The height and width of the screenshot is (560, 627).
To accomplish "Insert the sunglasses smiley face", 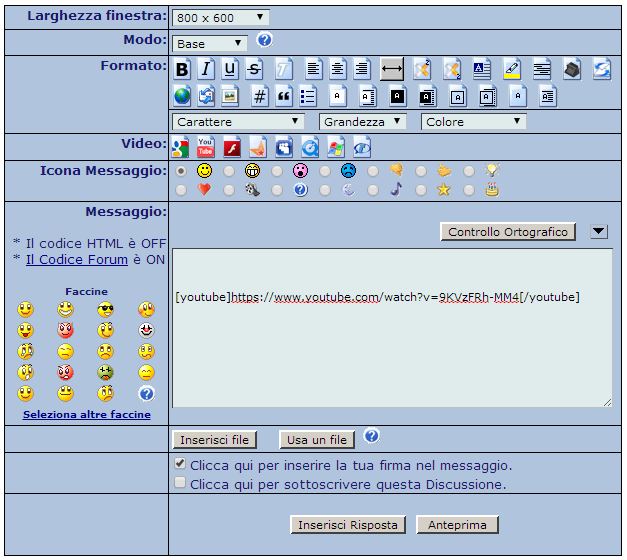I will click(106, 310).
